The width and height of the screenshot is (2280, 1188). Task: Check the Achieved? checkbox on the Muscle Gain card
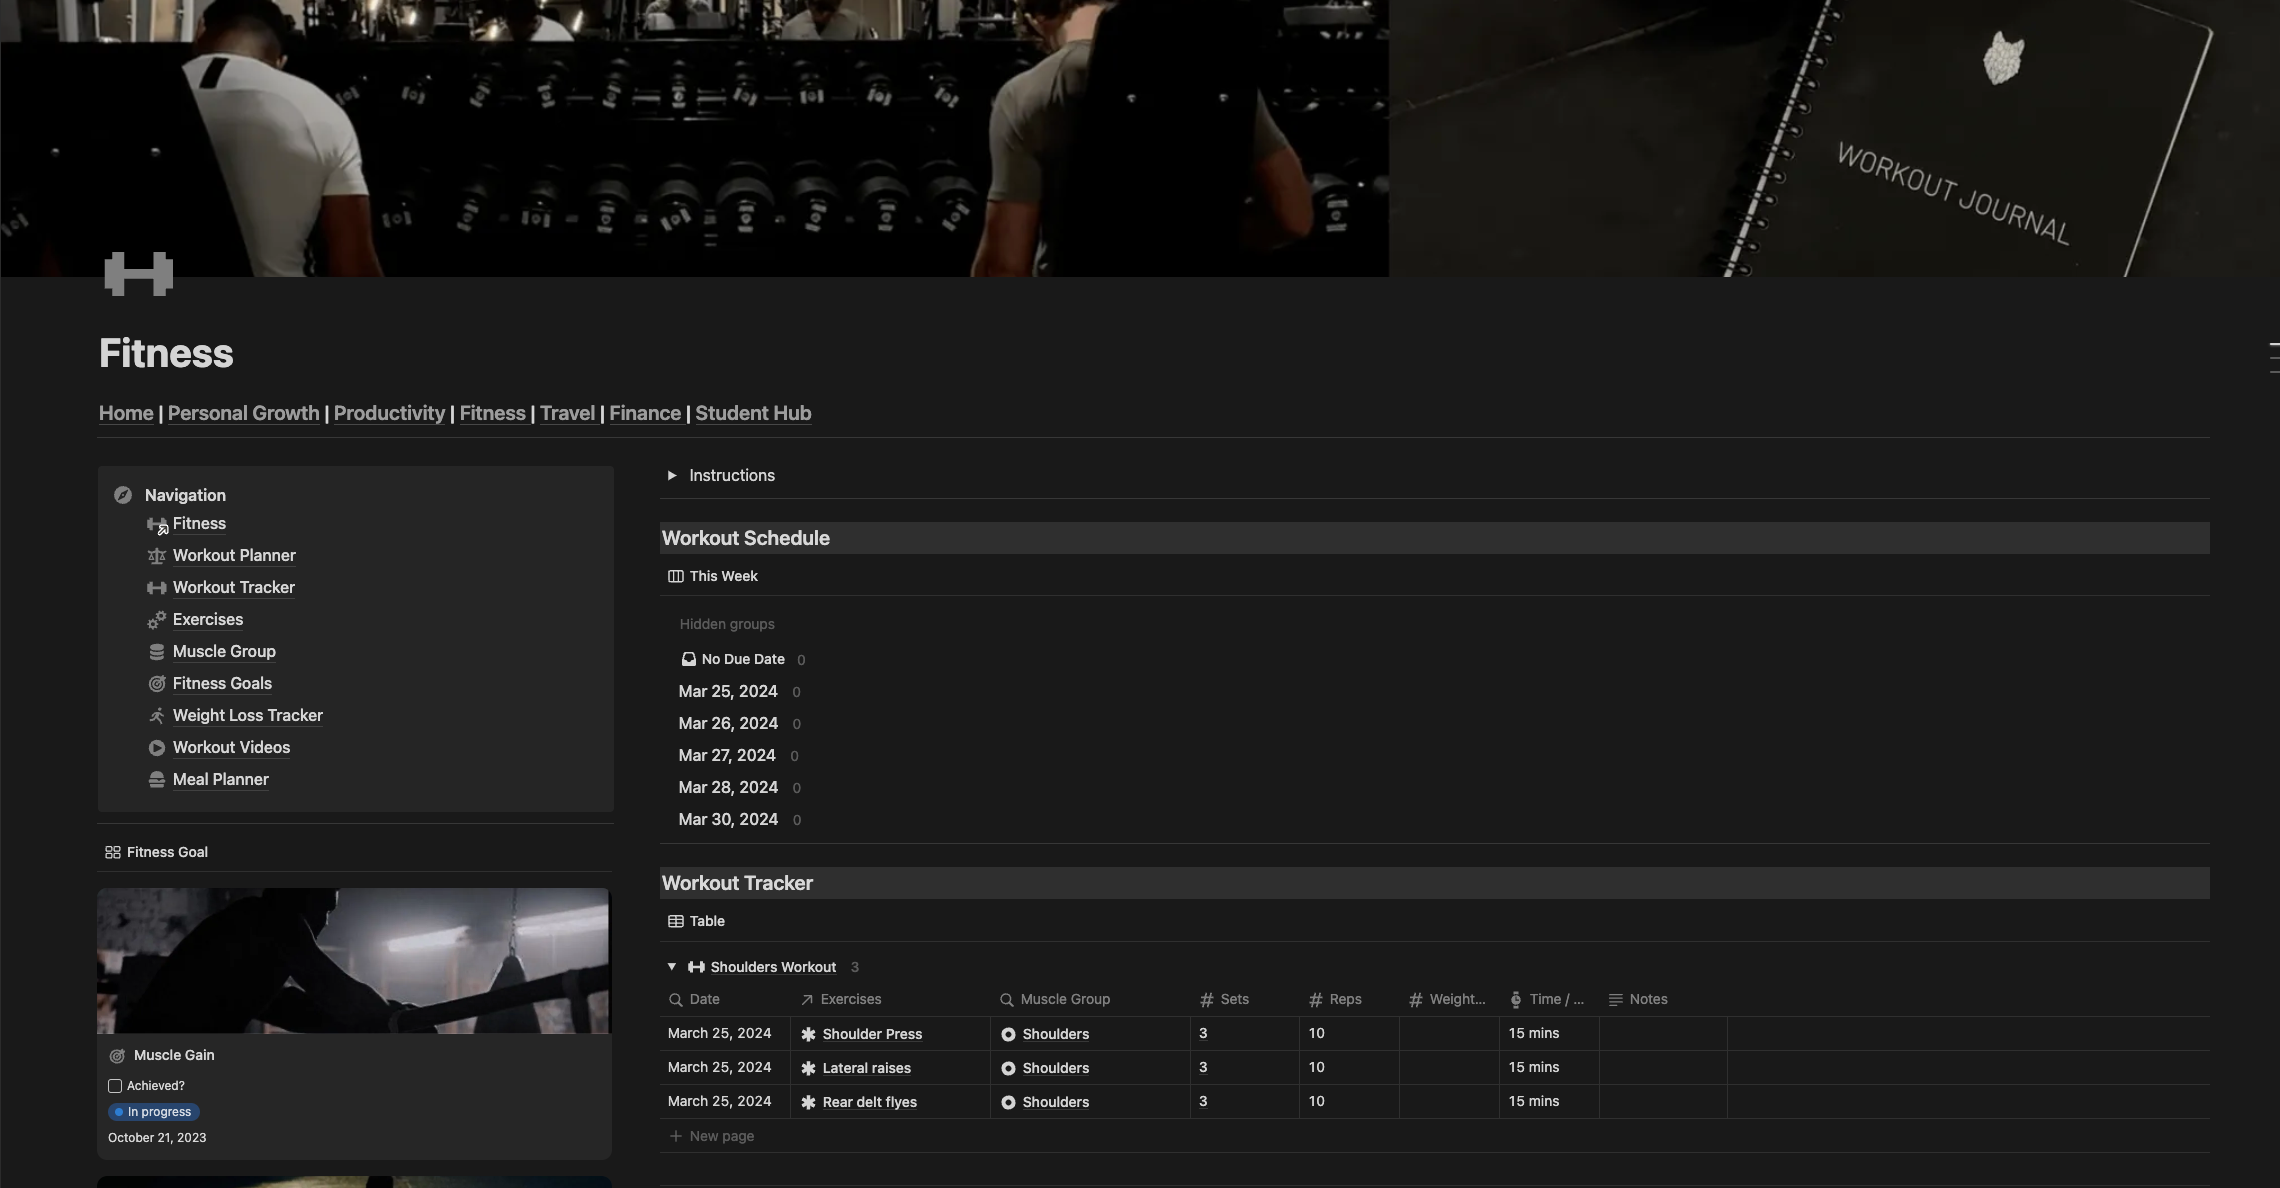pyautogui.click(x=115, y=1086)
